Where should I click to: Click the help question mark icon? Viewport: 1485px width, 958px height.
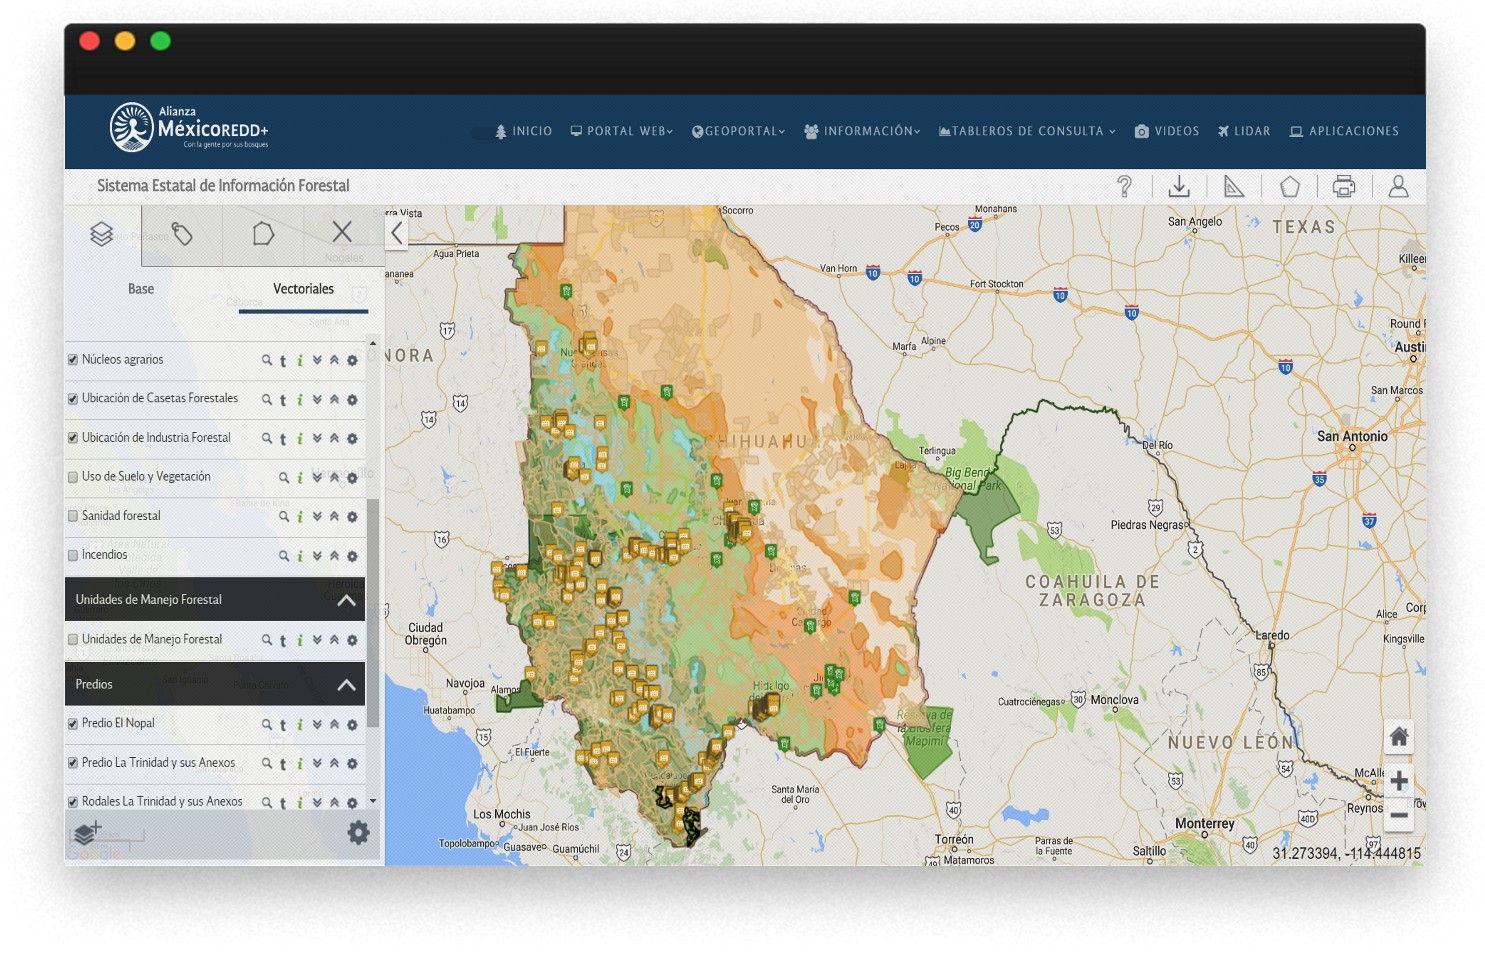coord(1124,187)
